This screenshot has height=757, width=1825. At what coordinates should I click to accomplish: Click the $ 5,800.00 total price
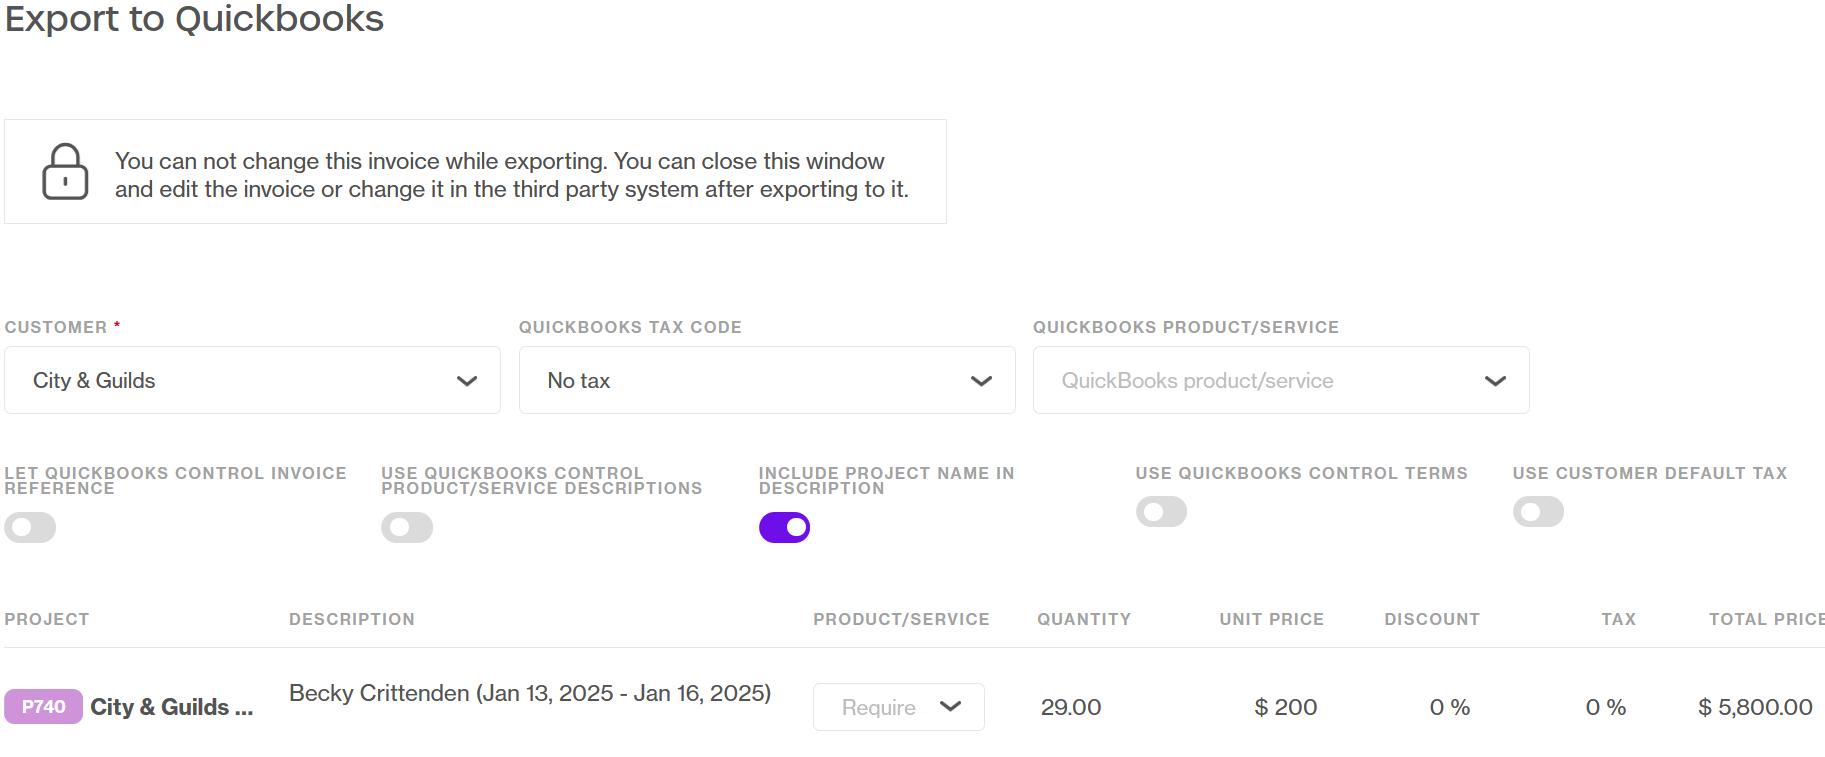point(1756,707)
